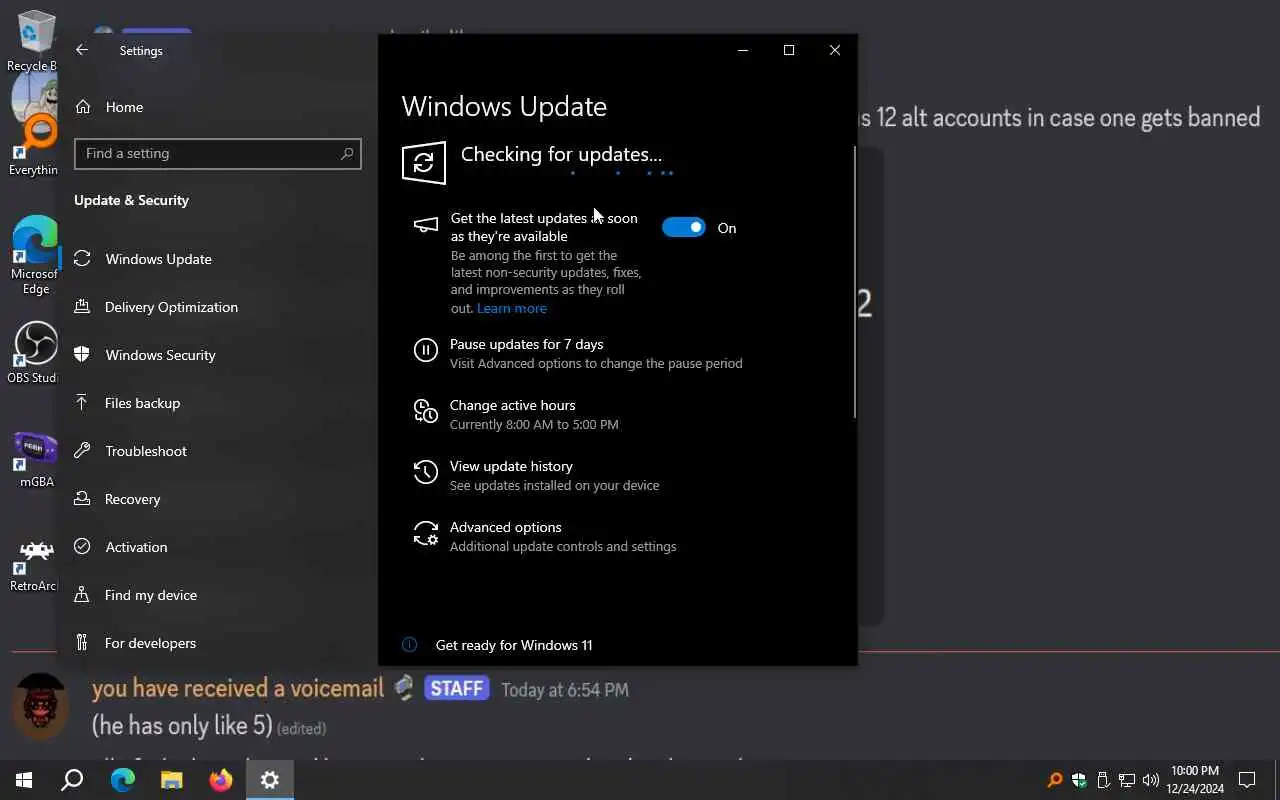This screenshot has height=800, width=1280.
Task: Click the Windows Update sync icon in sidebar
Action: click(x=83, y=259)
